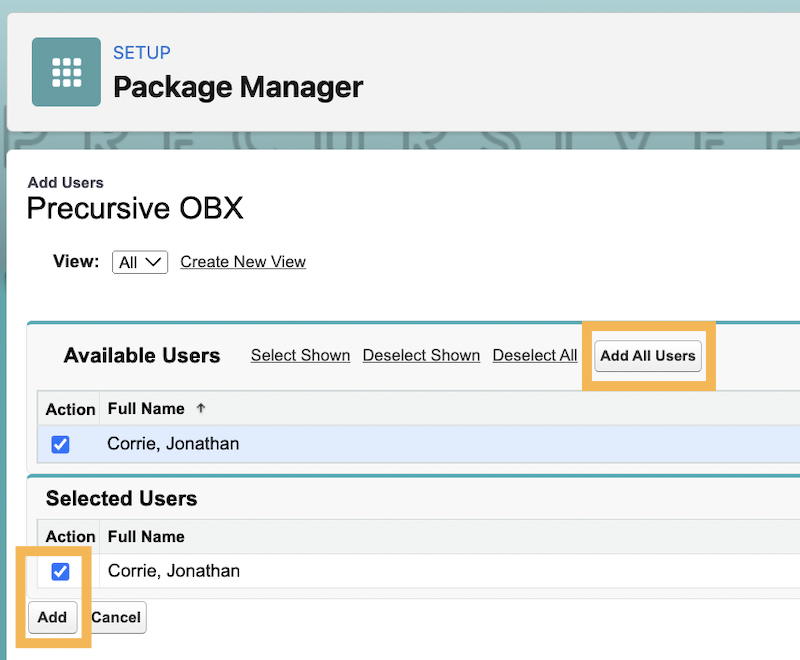Click the Action header in Available Users
Image resolution: width=800 pixels, height=660 pixels.
coord(70,409)
